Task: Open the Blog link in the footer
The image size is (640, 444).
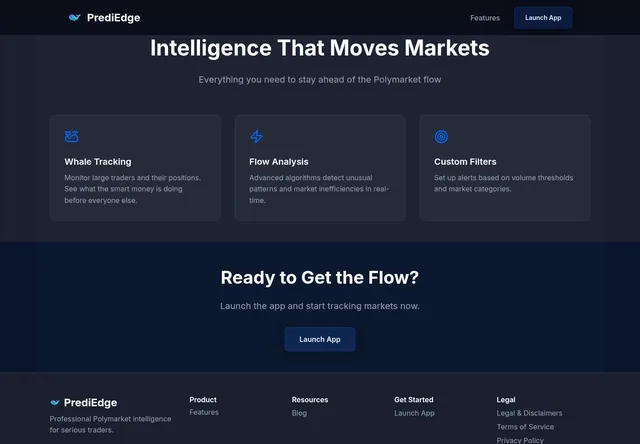Action: [x=299, y=413]
